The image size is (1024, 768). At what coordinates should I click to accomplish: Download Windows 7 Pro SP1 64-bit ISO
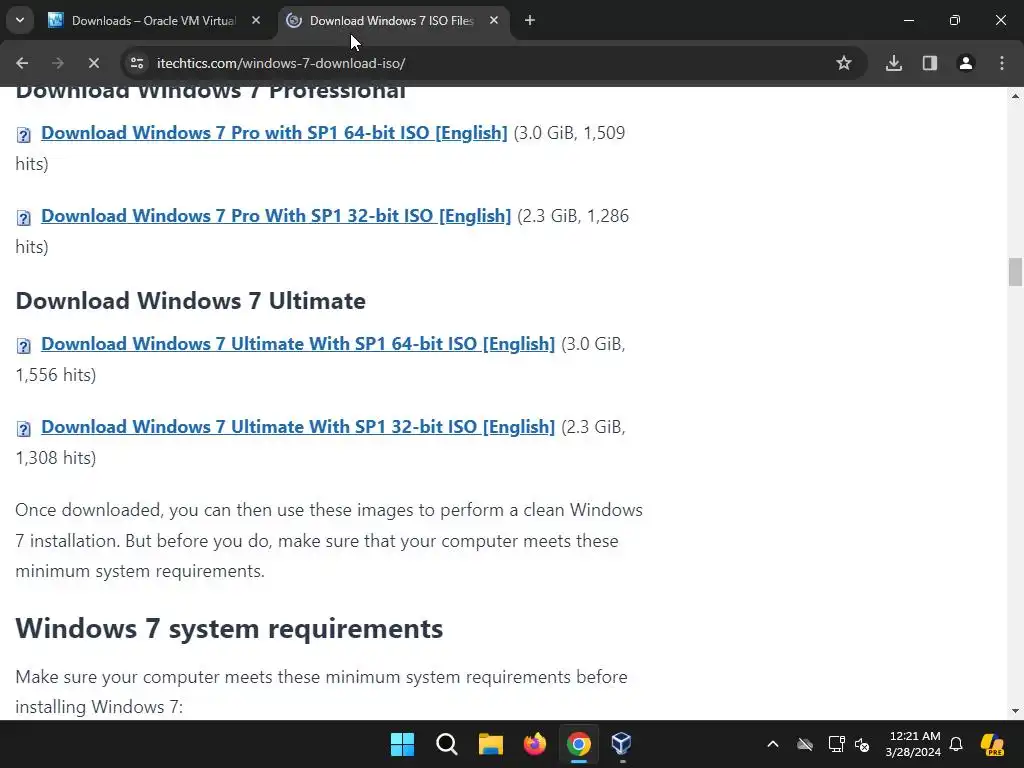pyautogui.click(x=274, y=133)
